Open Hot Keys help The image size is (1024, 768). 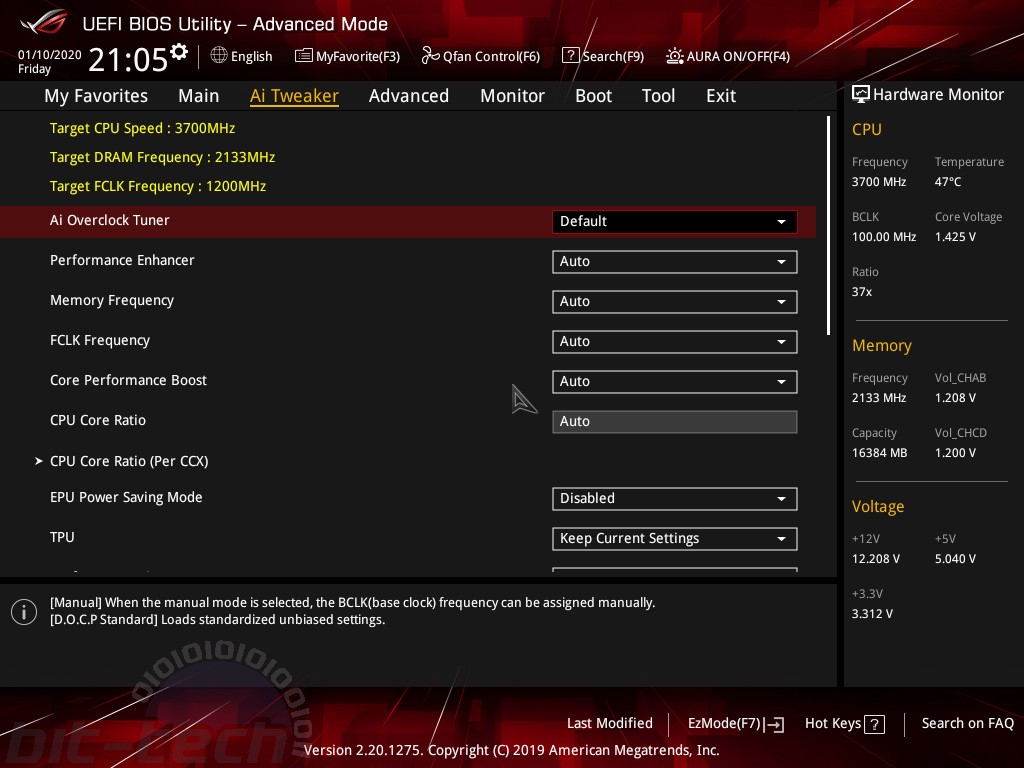click(844, 724)
